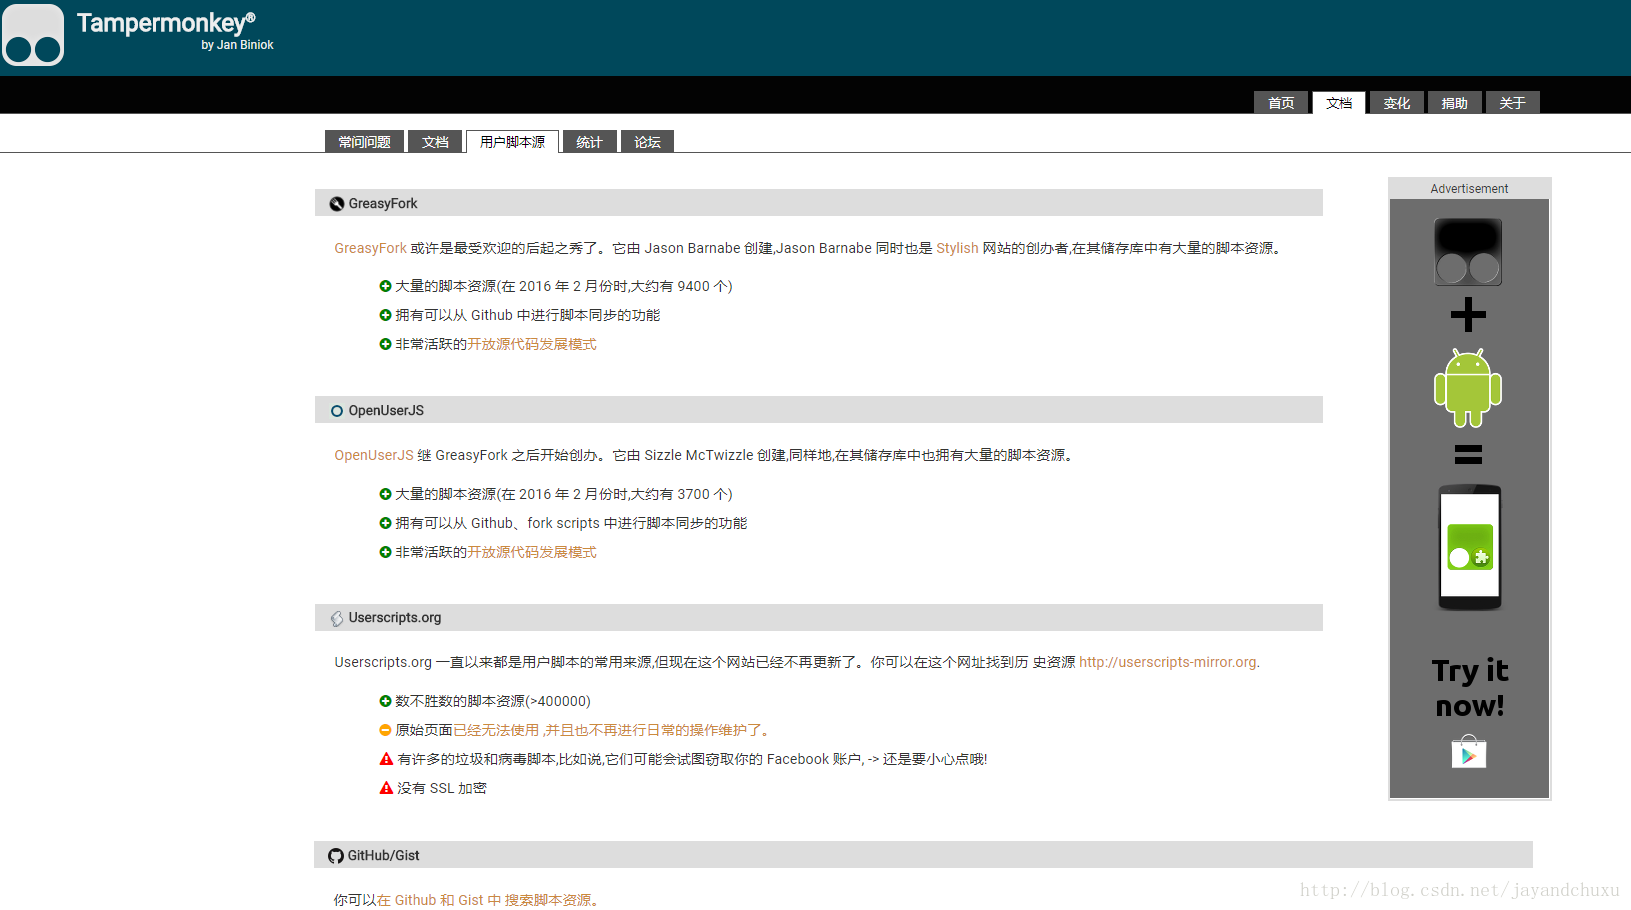Open 开放源代码发展模式 link under OpenUserJS
The width and height of the screenshot is (1631, 910).
(x=532, y=552)
